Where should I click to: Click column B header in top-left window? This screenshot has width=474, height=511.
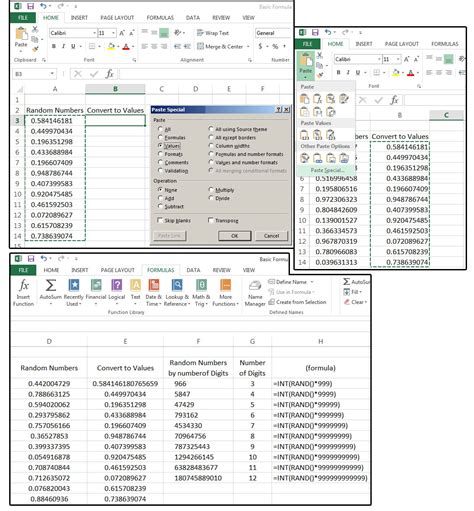pyautogui.click(x=115, y=89)
